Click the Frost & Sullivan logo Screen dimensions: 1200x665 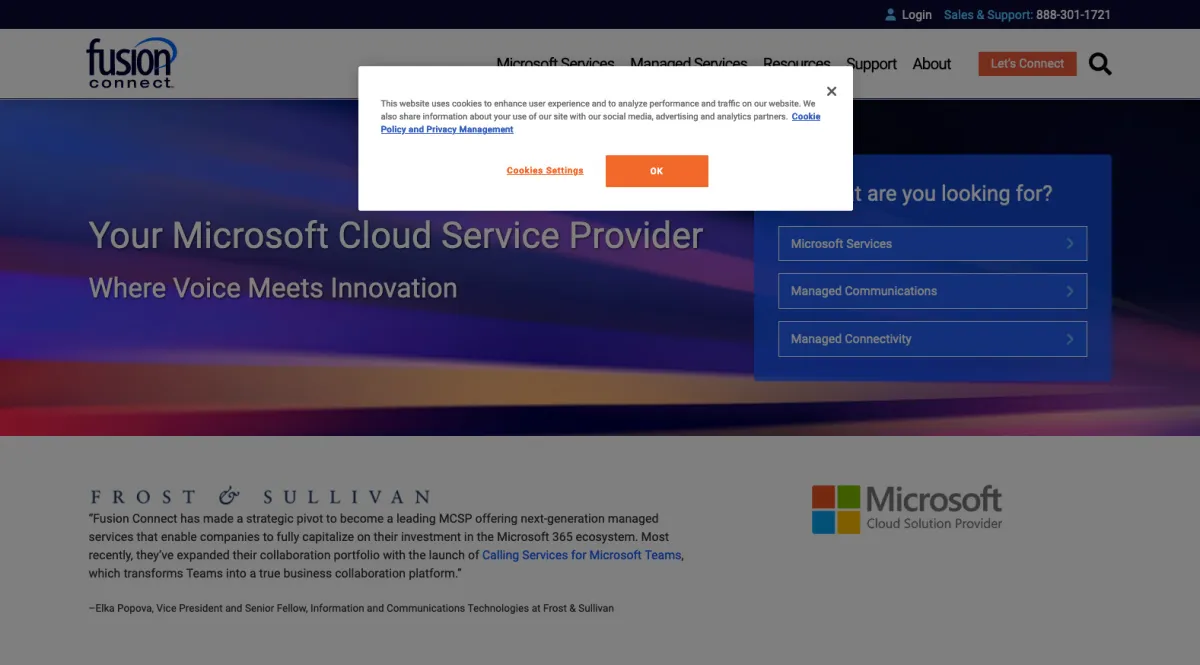pos(260,496)
